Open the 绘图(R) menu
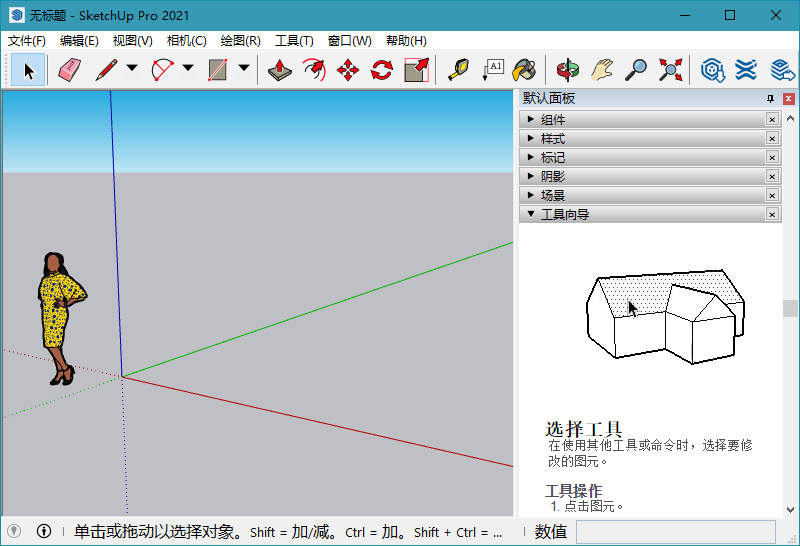800x546 pixels. pyautogui.click(x=240, y=41)
